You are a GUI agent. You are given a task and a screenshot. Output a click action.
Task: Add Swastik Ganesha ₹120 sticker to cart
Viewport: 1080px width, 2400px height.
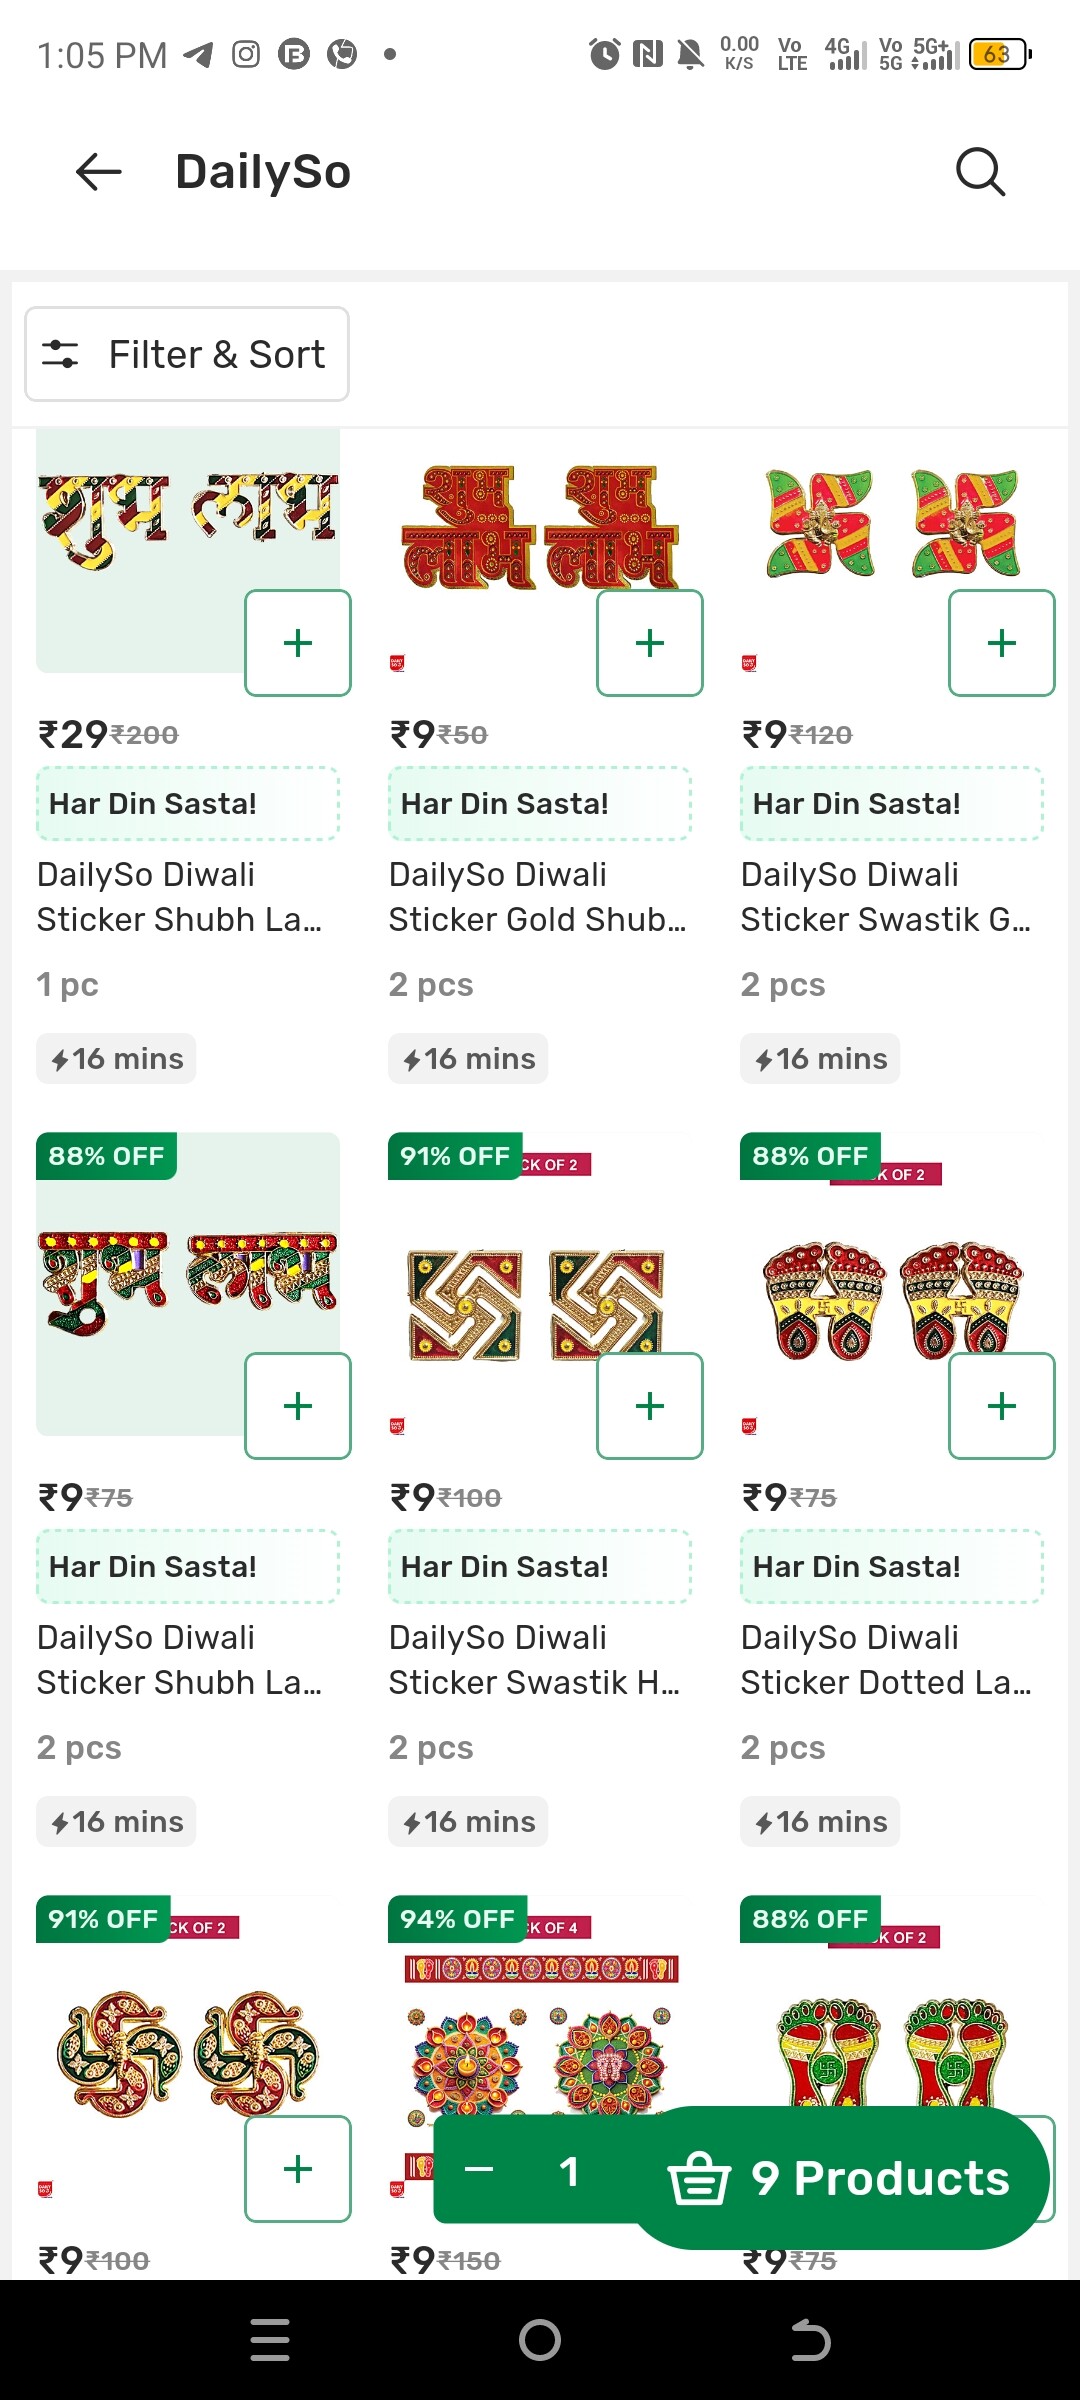coord(1001,643)
